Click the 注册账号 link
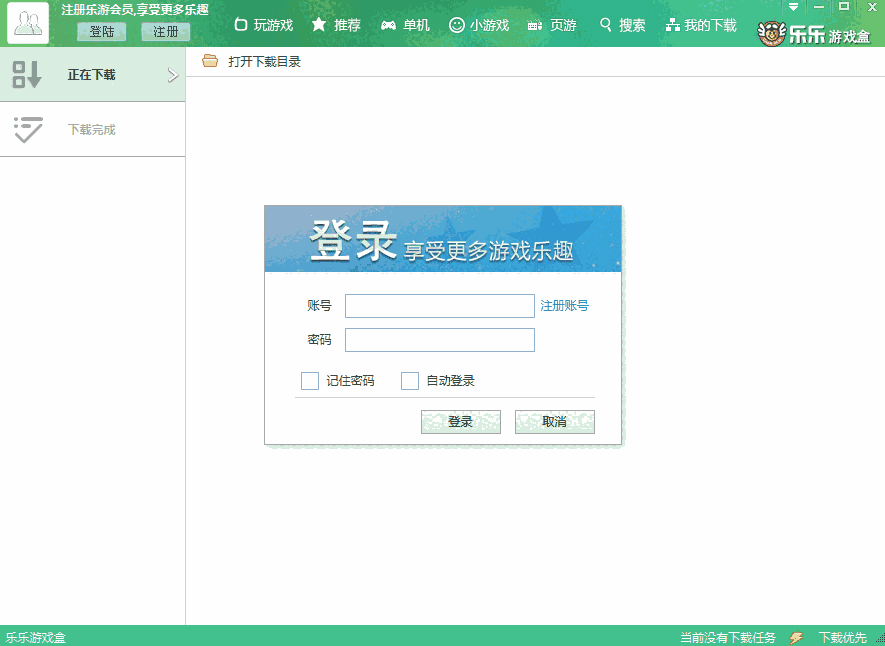885x646 pixels. pos(564,306)
